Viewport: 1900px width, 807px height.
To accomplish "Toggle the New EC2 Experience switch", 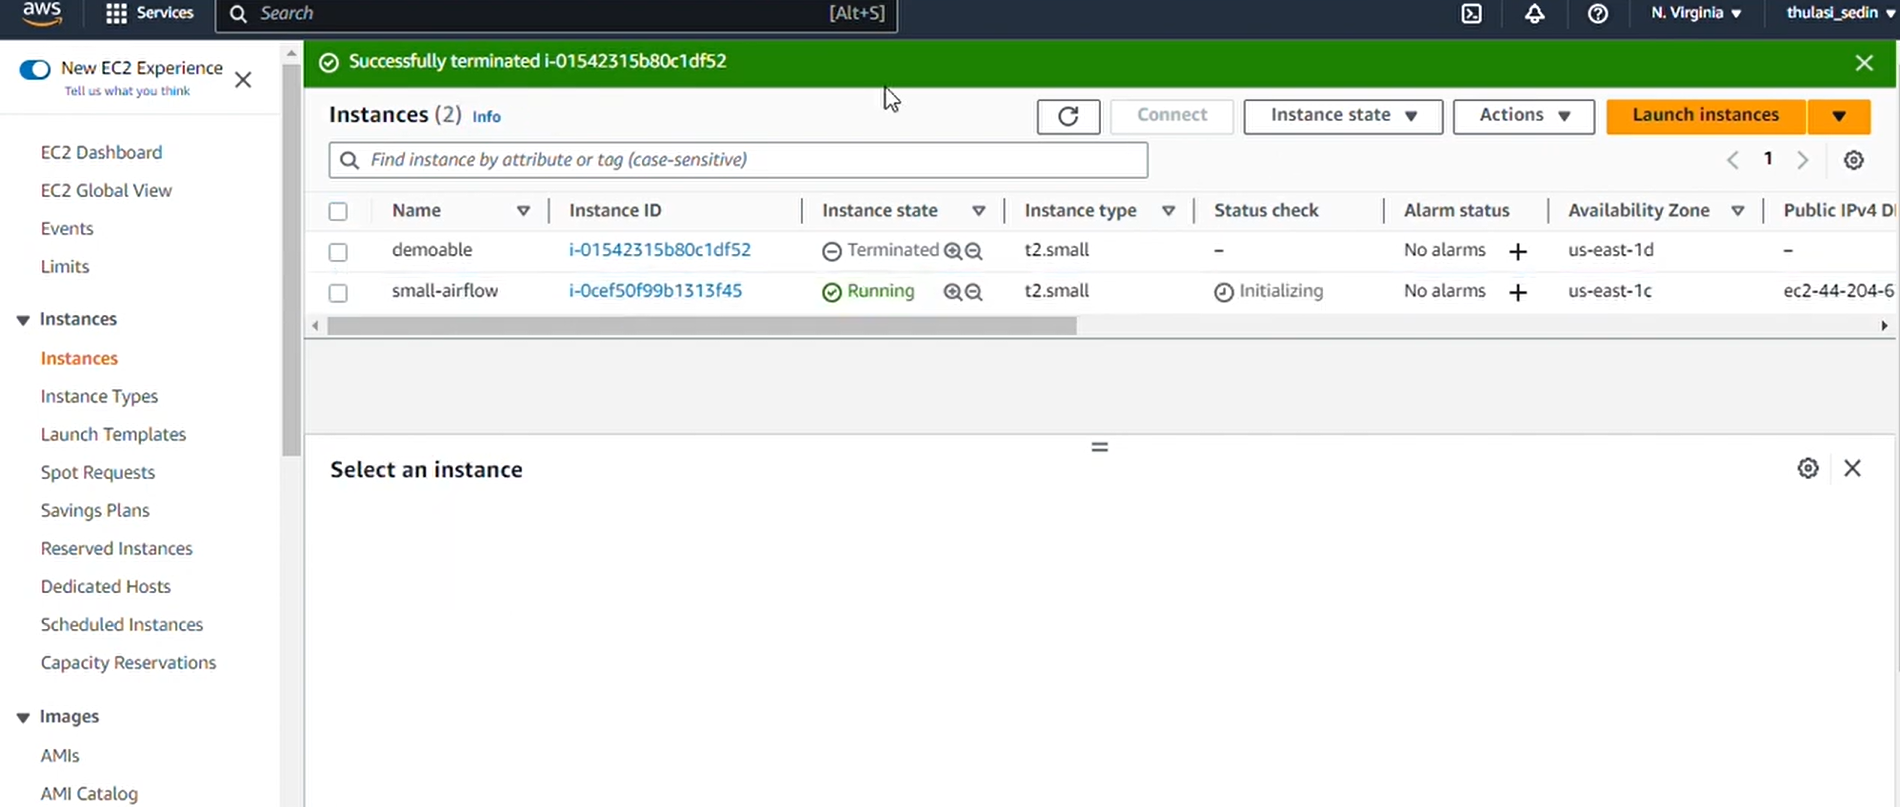I will tap(35, 69).
